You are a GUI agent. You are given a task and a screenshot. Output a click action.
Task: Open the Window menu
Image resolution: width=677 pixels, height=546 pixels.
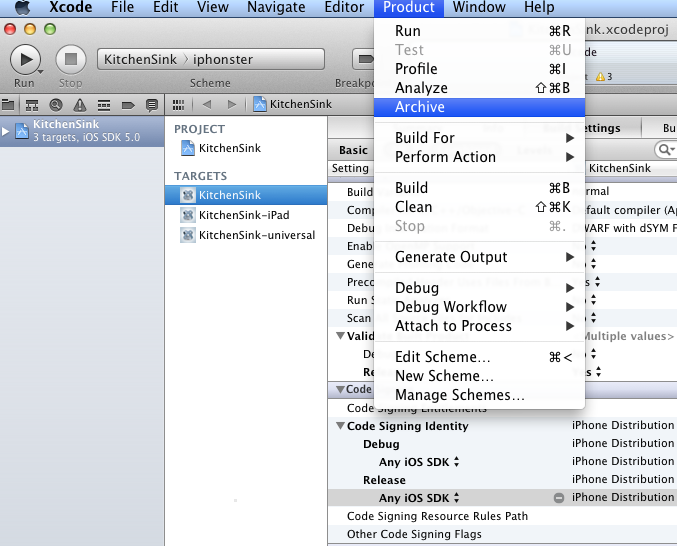point(479,7)
